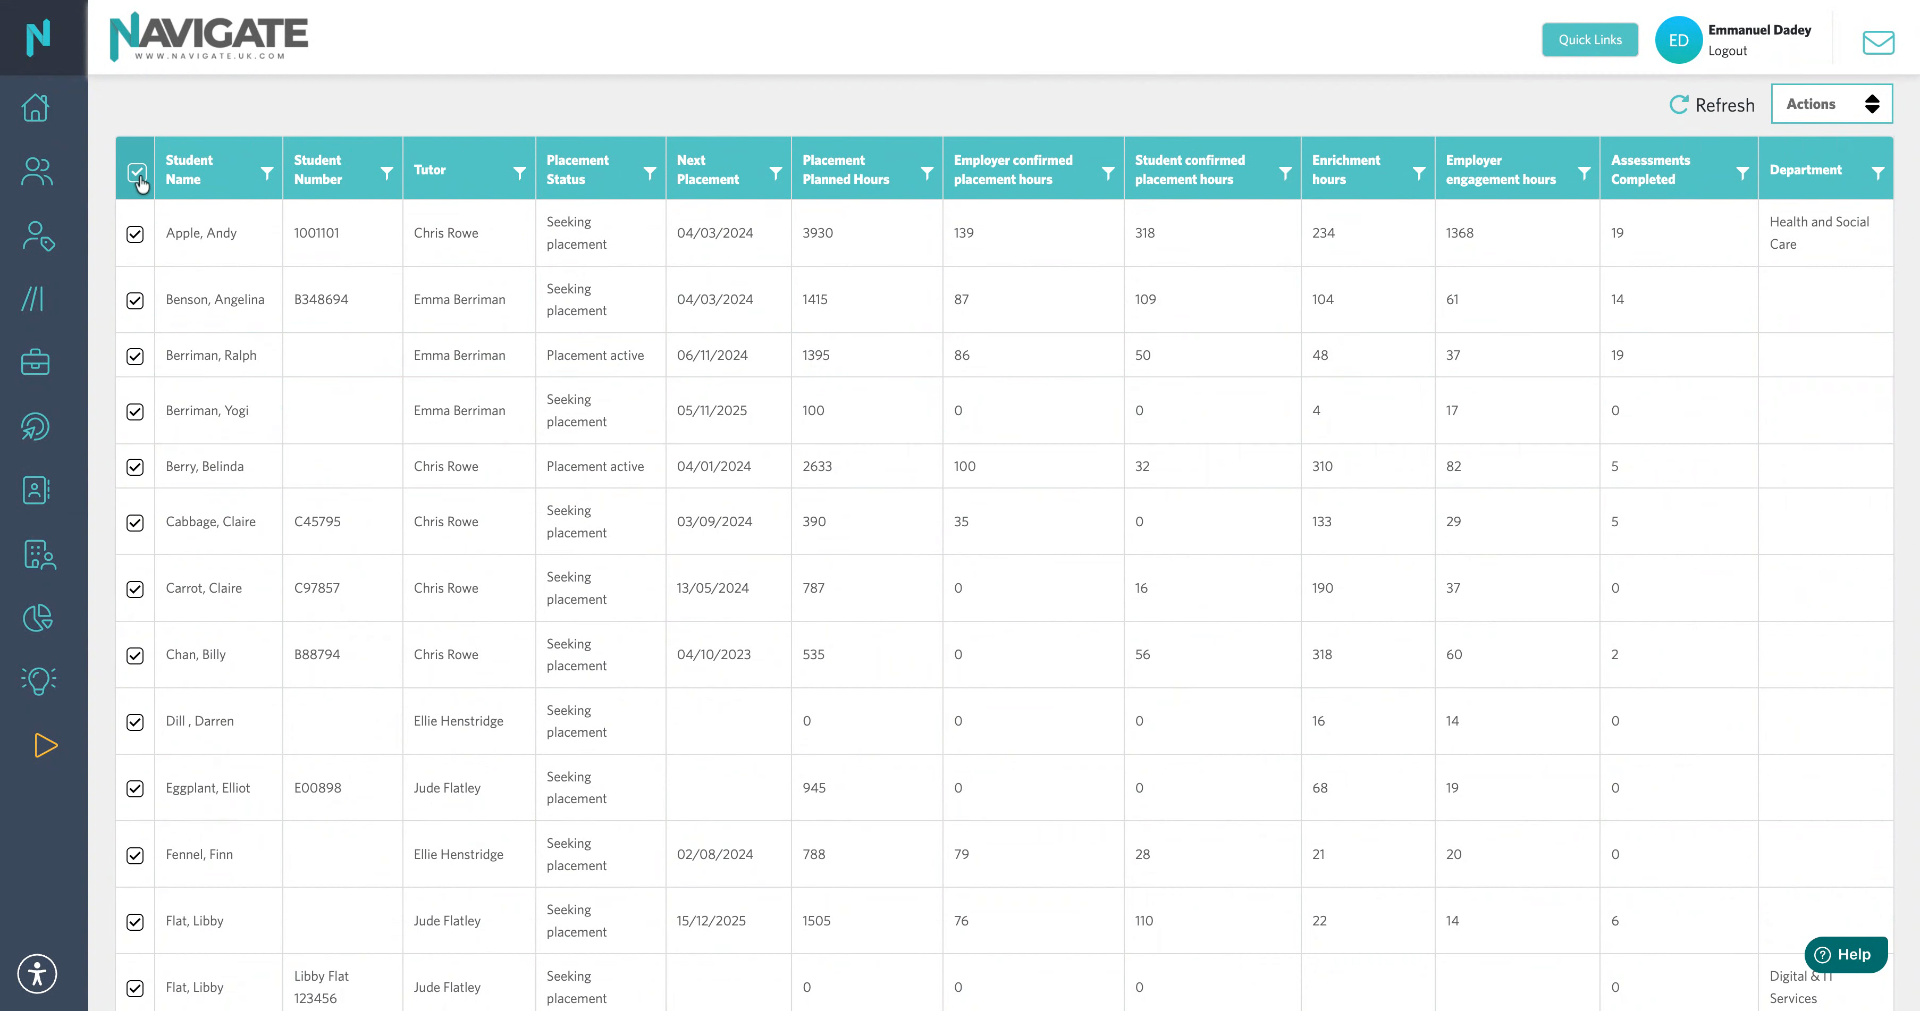Open the play triangle sidebar icon
Viewport: 1920px width, 1011px height.
45,745
